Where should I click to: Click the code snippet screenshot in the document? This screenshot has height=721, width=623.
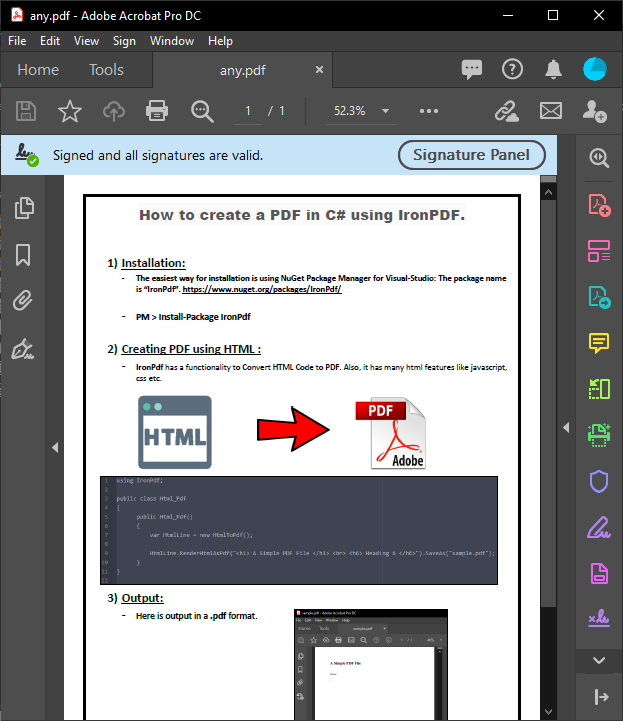(x=299, y=531)
